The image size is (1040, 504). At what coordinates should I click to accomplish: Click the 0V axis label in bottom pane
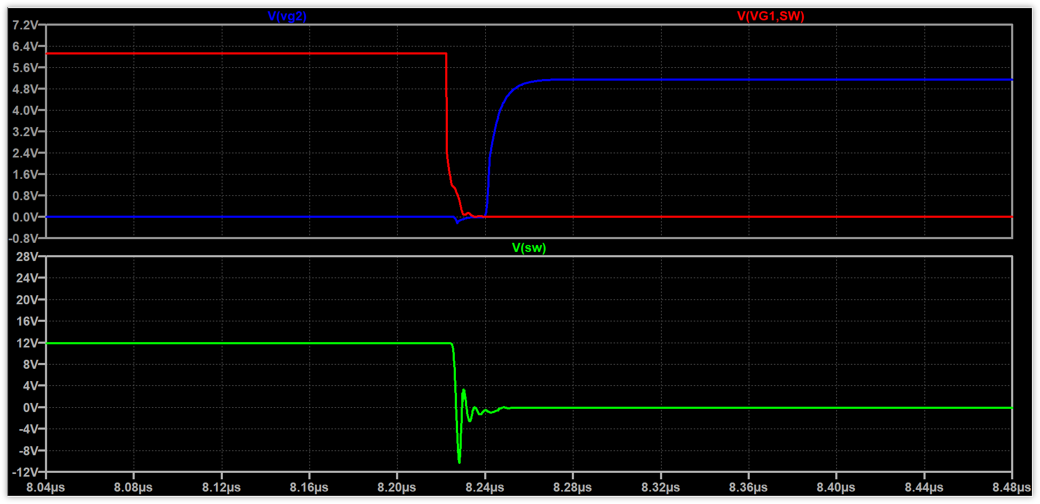click(x=31, y=407)
